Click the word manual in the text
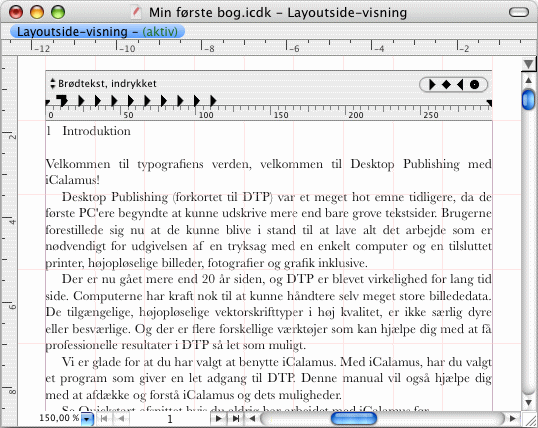This screenshot has height=428, width=538. point(362,378)
